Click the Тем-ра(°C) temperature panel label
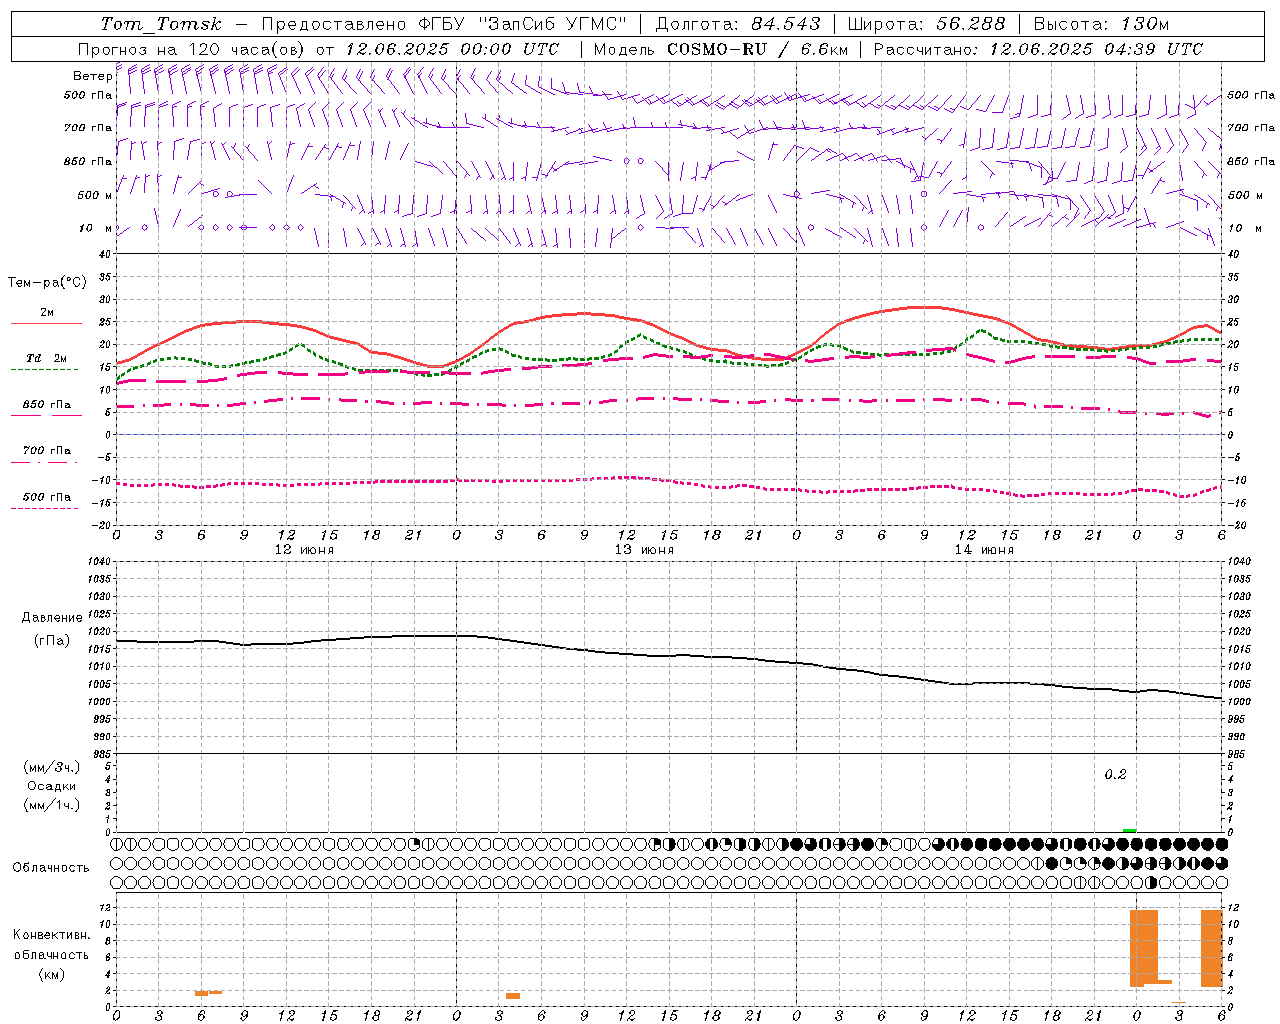1280x1024 pixels. click(47, 283)
